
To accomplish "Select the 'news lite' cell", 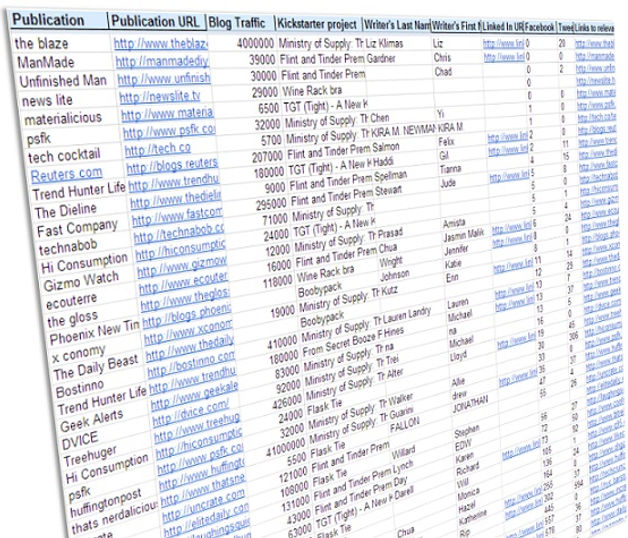I will point(47,100).
